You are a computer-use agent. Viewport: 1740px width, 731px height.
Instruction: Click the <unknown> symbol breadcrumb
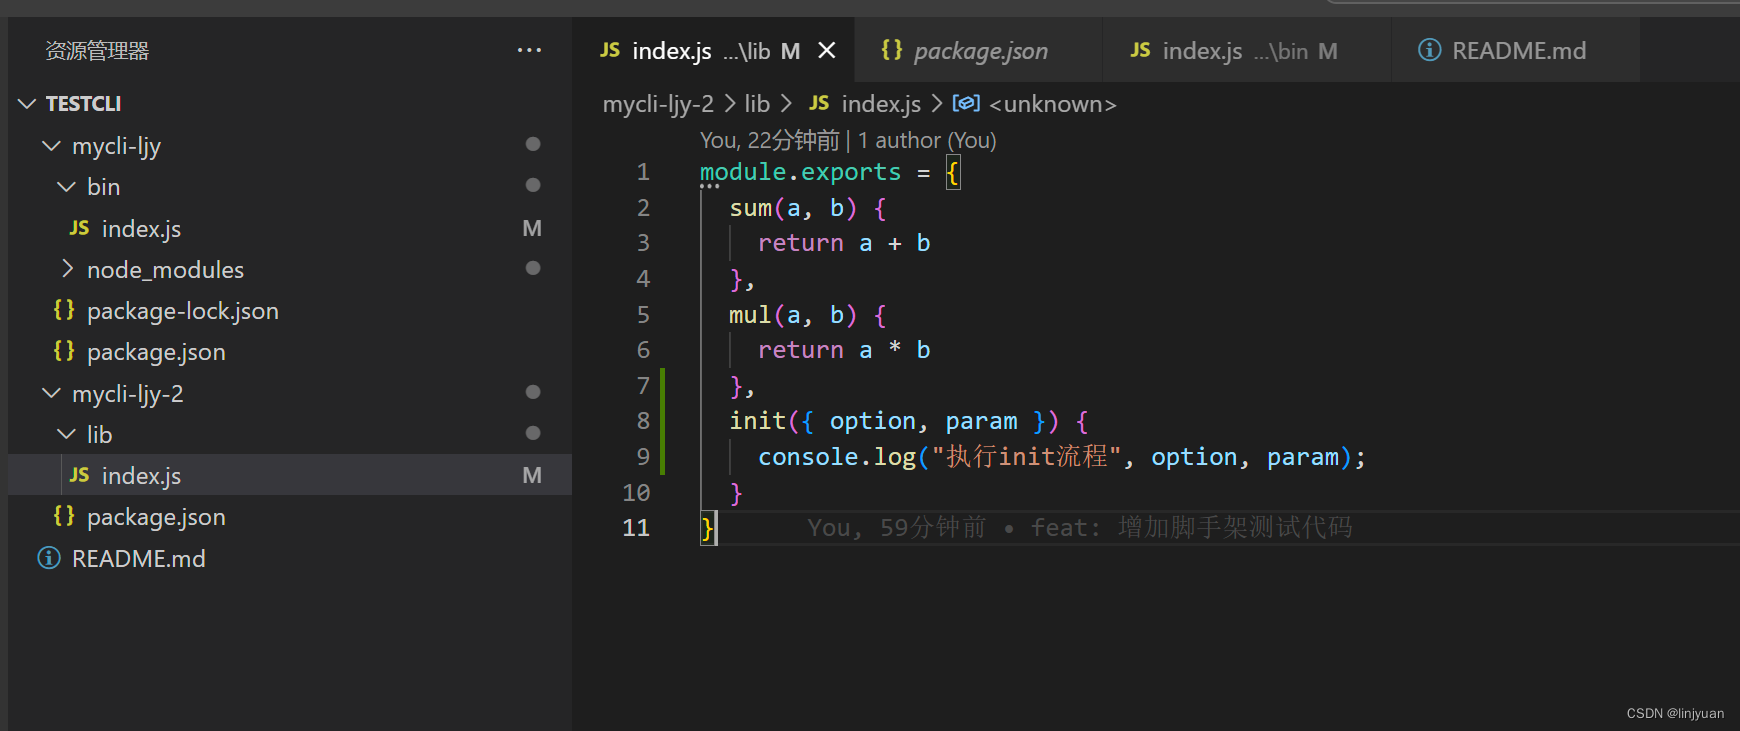click(1052, 104)
